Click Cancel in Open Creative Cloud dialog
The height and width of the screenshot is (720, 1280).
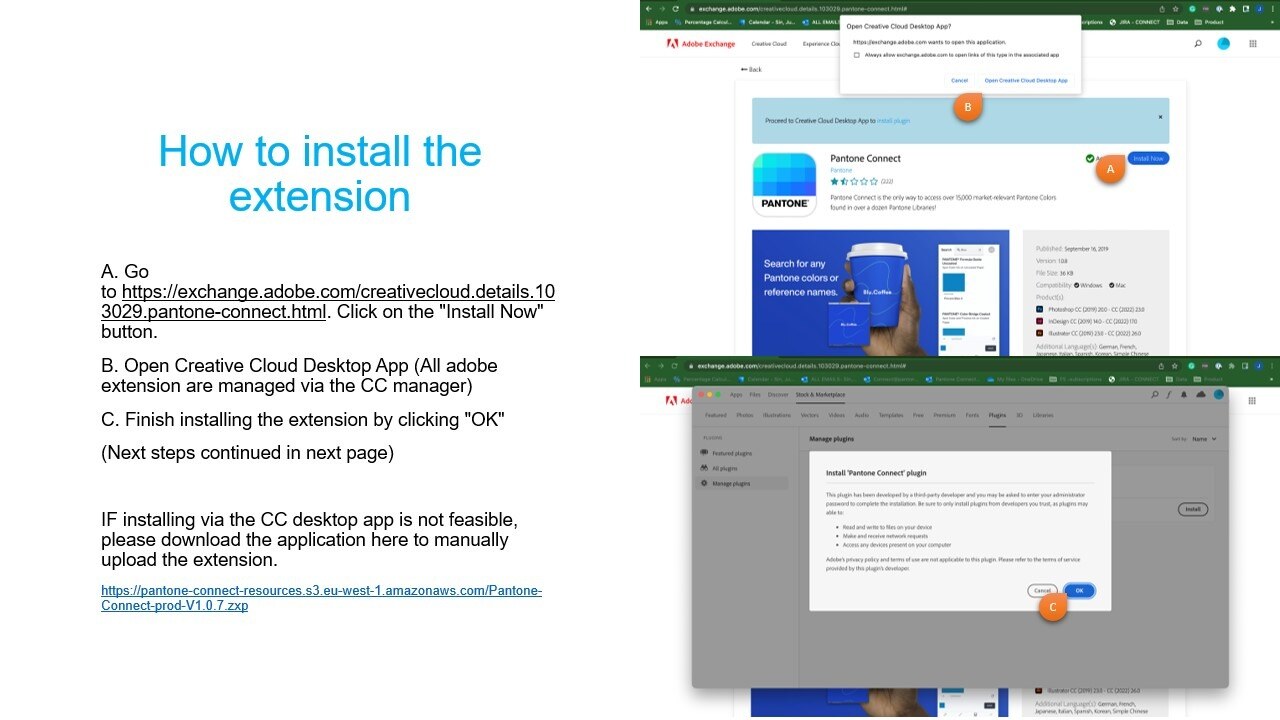(x=959, y=80)
